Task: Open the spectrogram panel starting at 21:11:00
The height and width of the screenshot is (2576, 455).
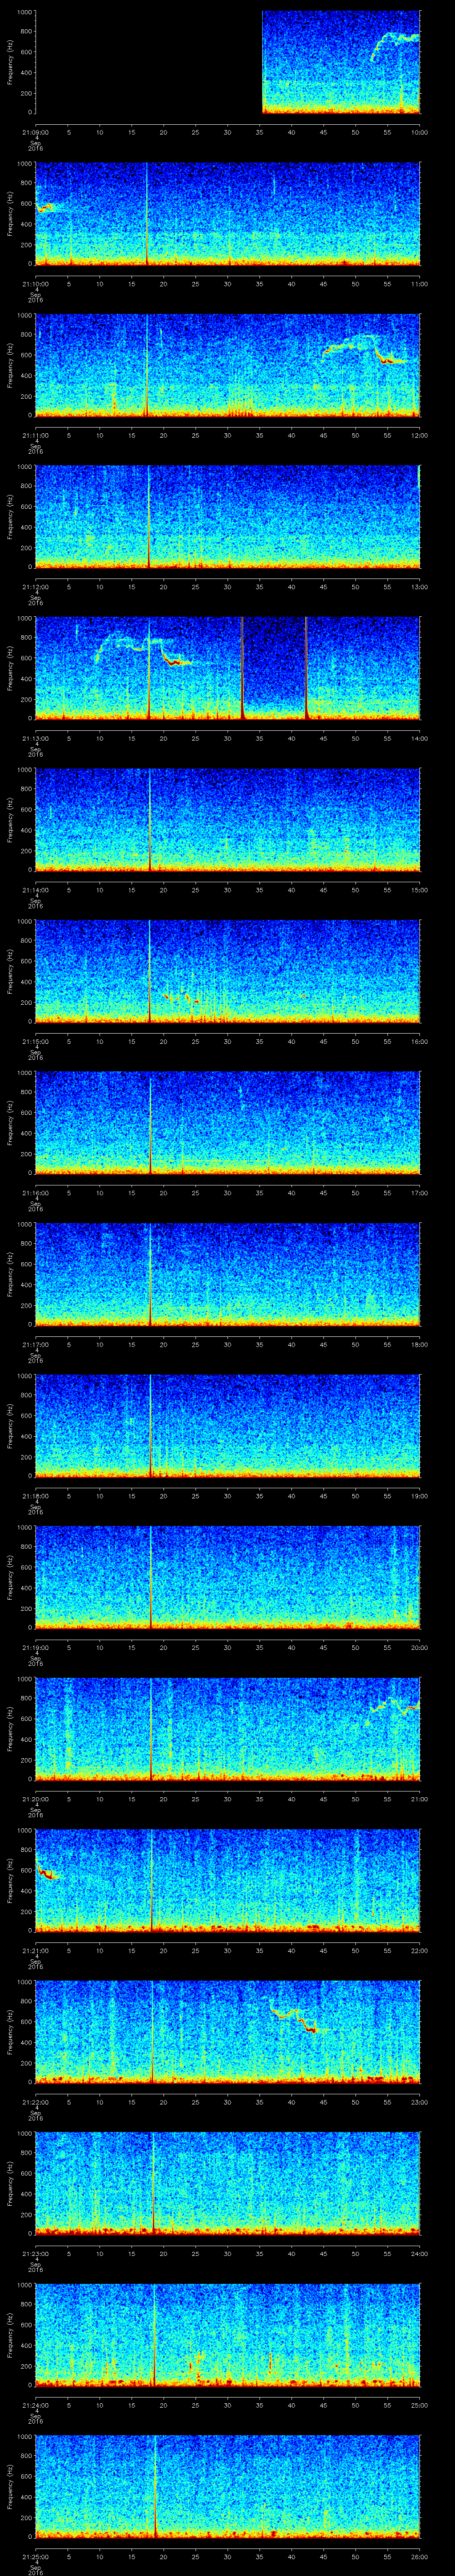Action: tap(228, 365)
